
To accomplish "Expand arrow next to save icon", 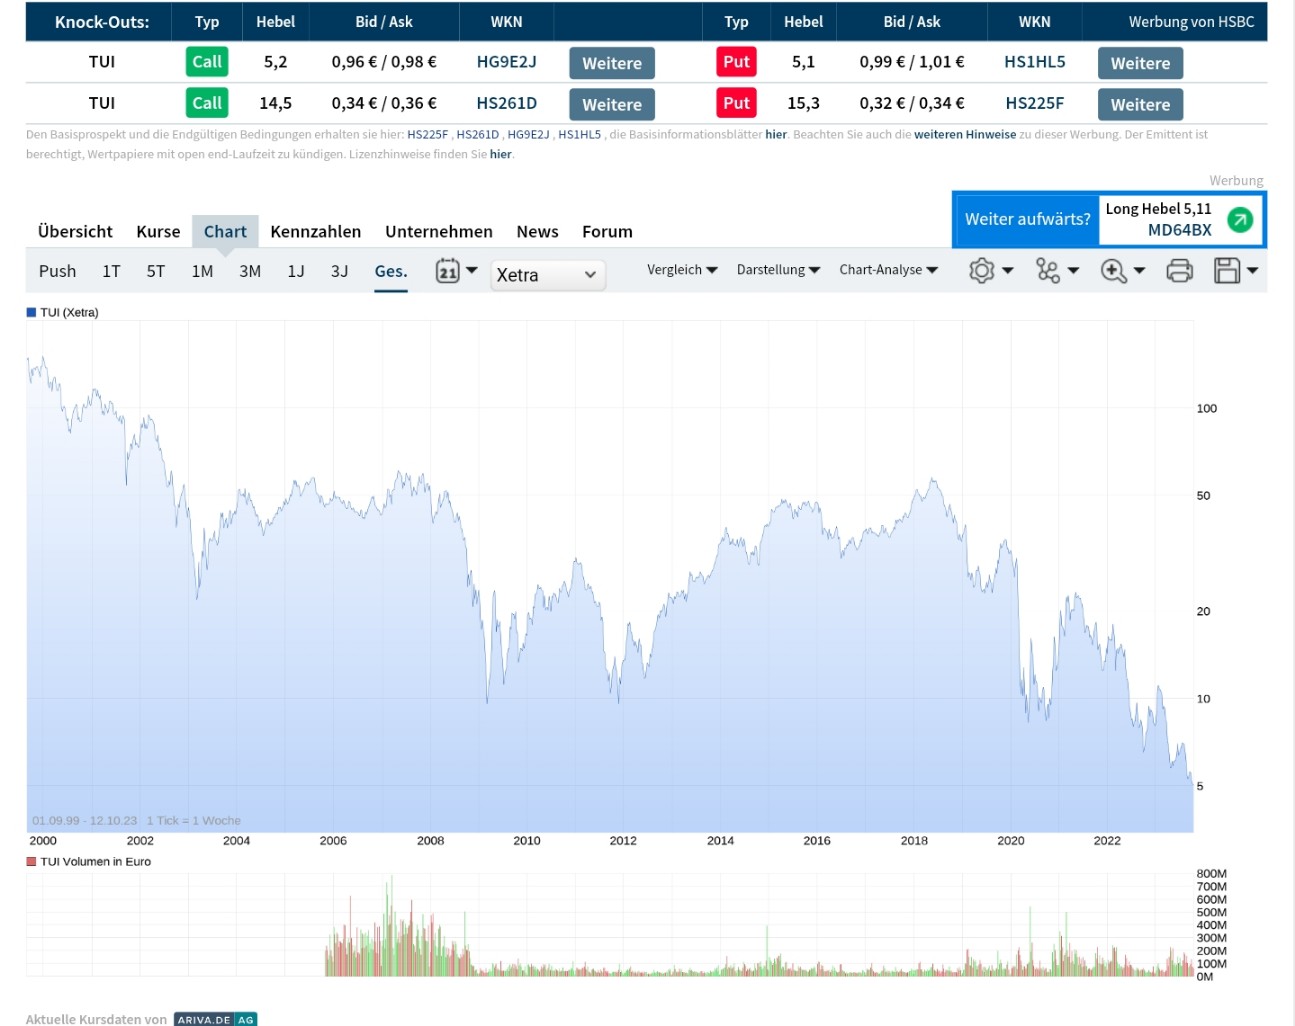I will pos(1252,271).
